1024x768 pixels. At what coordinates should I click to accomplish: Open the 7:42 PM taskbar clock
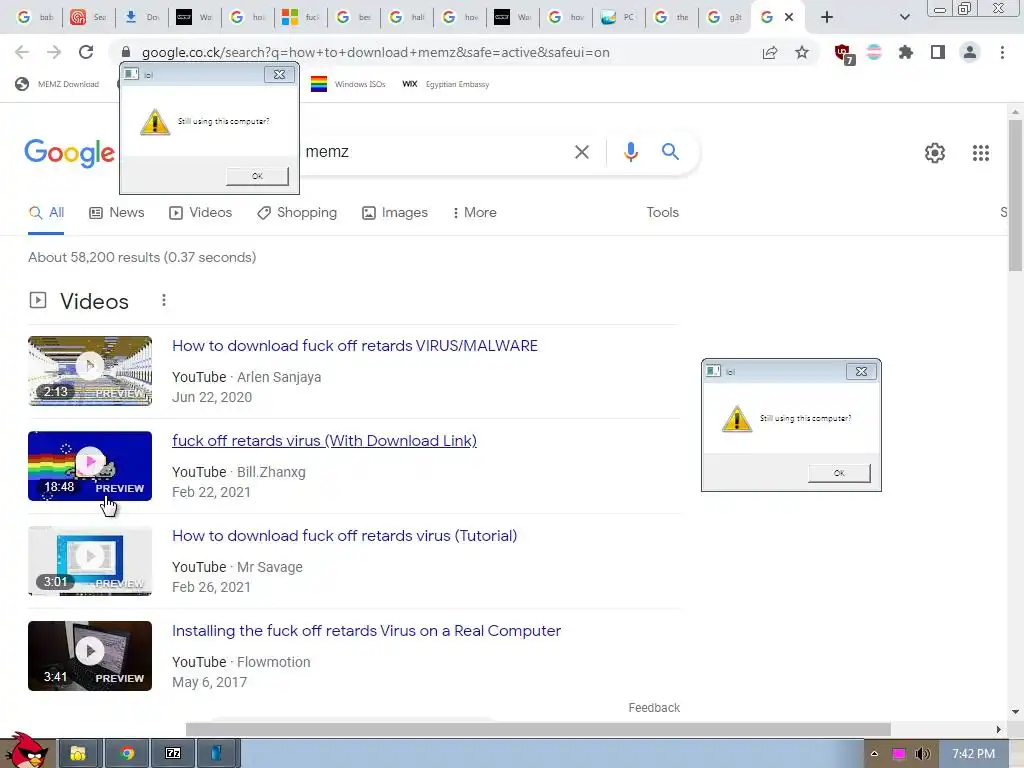pos(973,754)
